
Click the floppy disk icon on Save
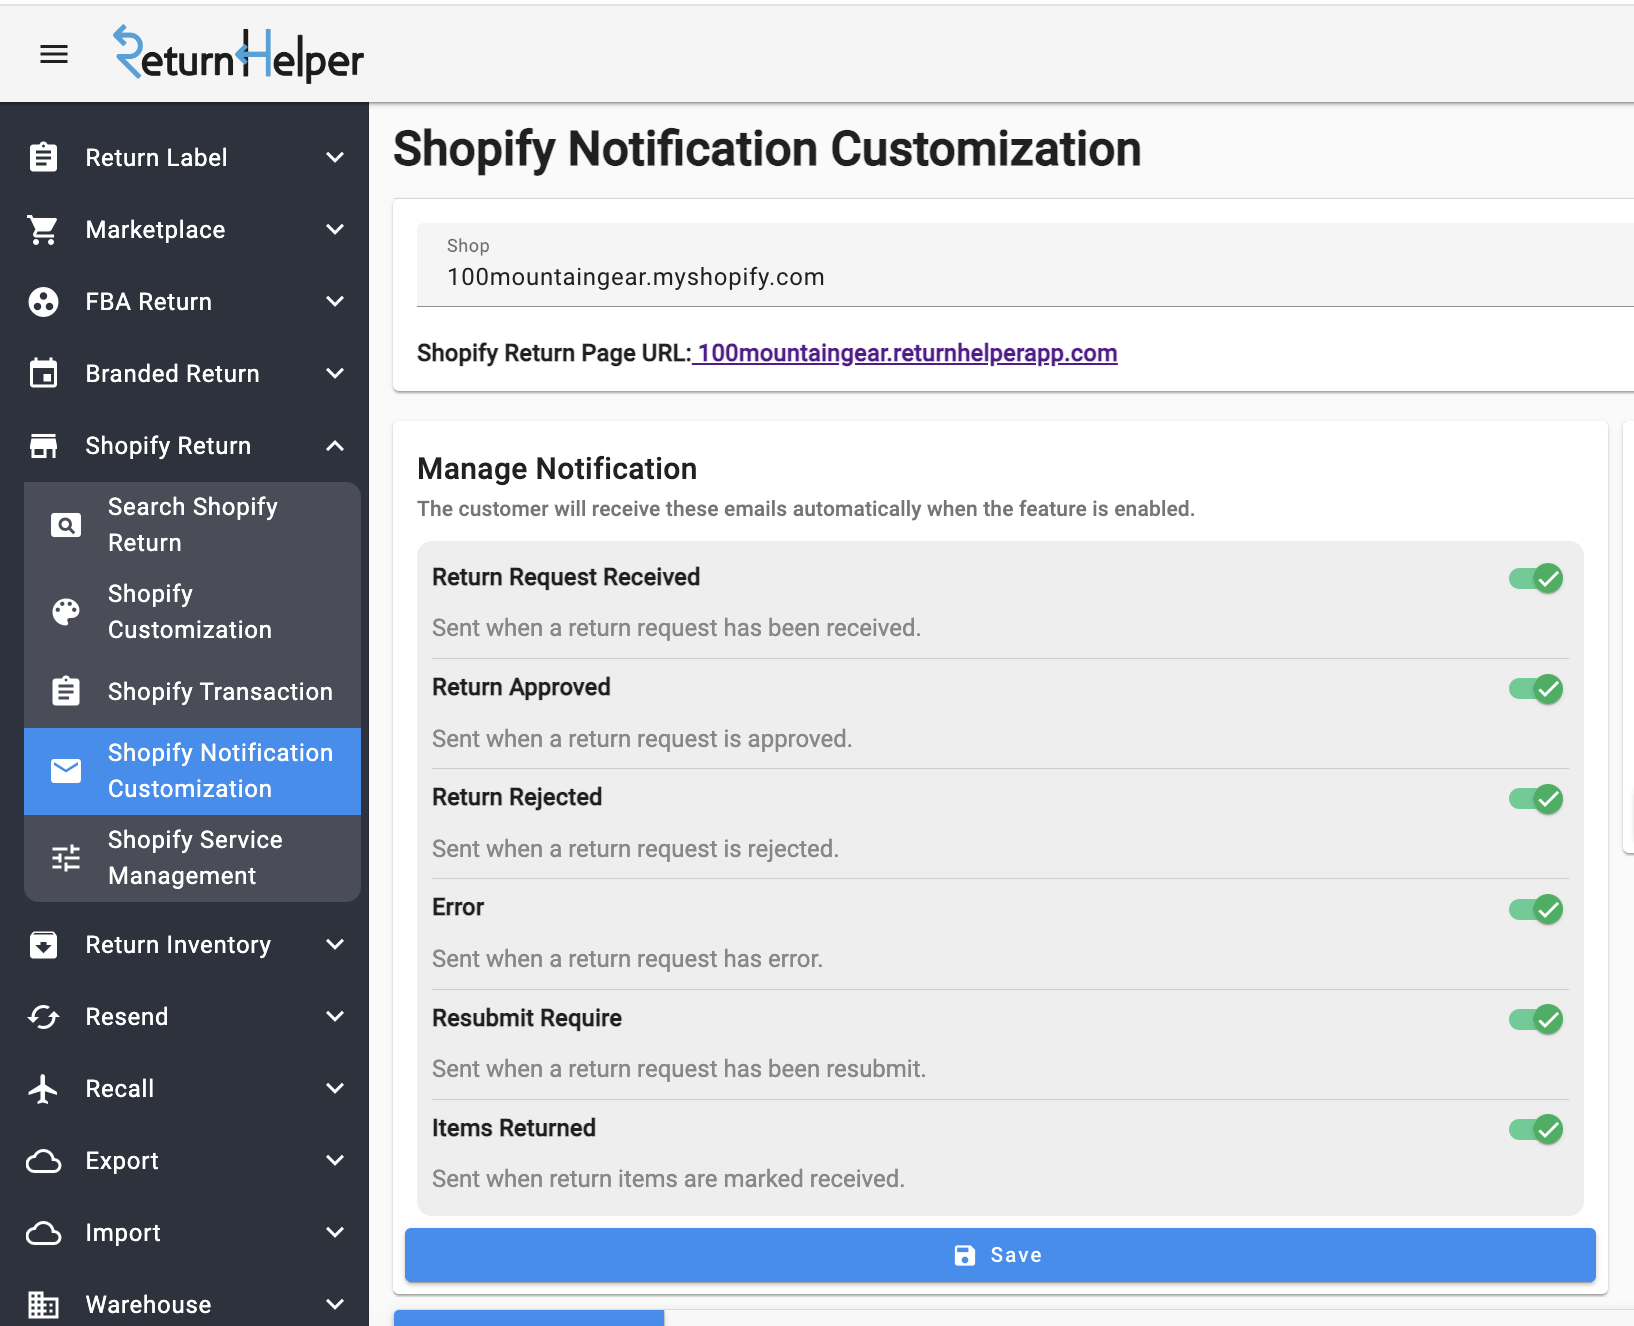[965, 1255]
